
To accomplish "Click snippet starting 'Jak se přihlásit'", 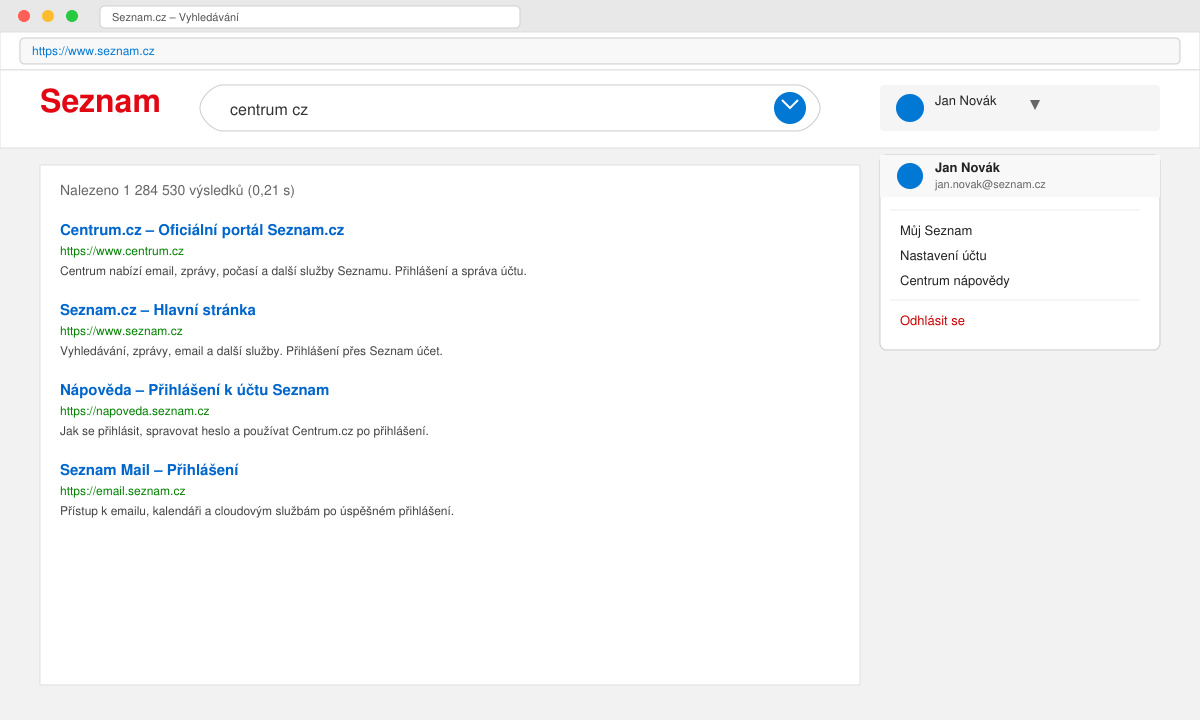I will [244, 431].
